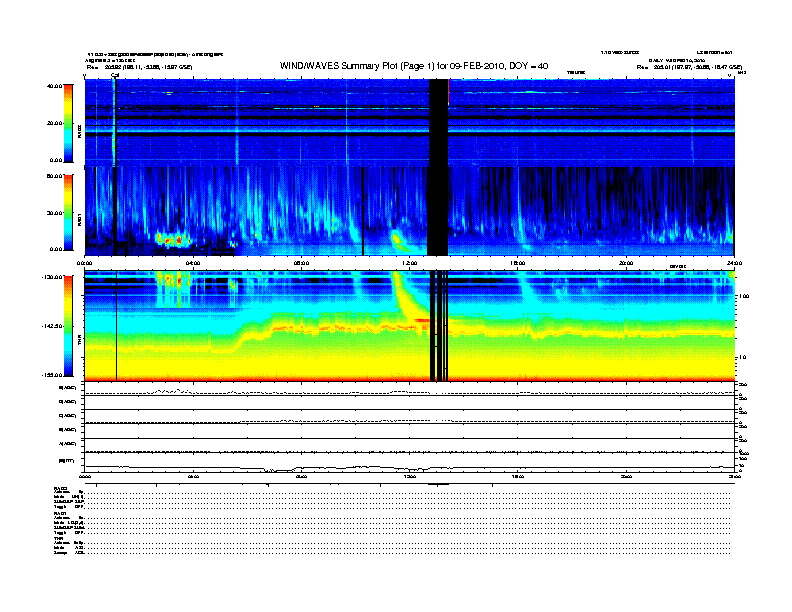Image resolution: width=792 pixels, height=612 pixels.
Task: Click the bright drifting burst in RAD1 before 12:00
Action: [402, 240]
